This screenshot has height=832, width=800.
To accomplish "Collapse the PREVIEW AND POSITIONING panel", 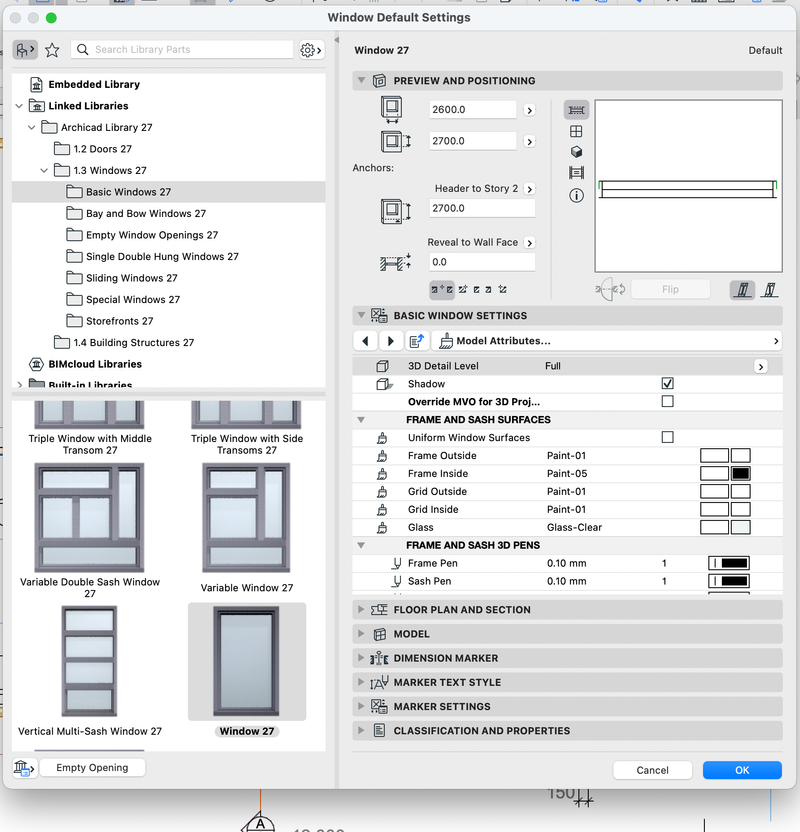I will point(362,80).
